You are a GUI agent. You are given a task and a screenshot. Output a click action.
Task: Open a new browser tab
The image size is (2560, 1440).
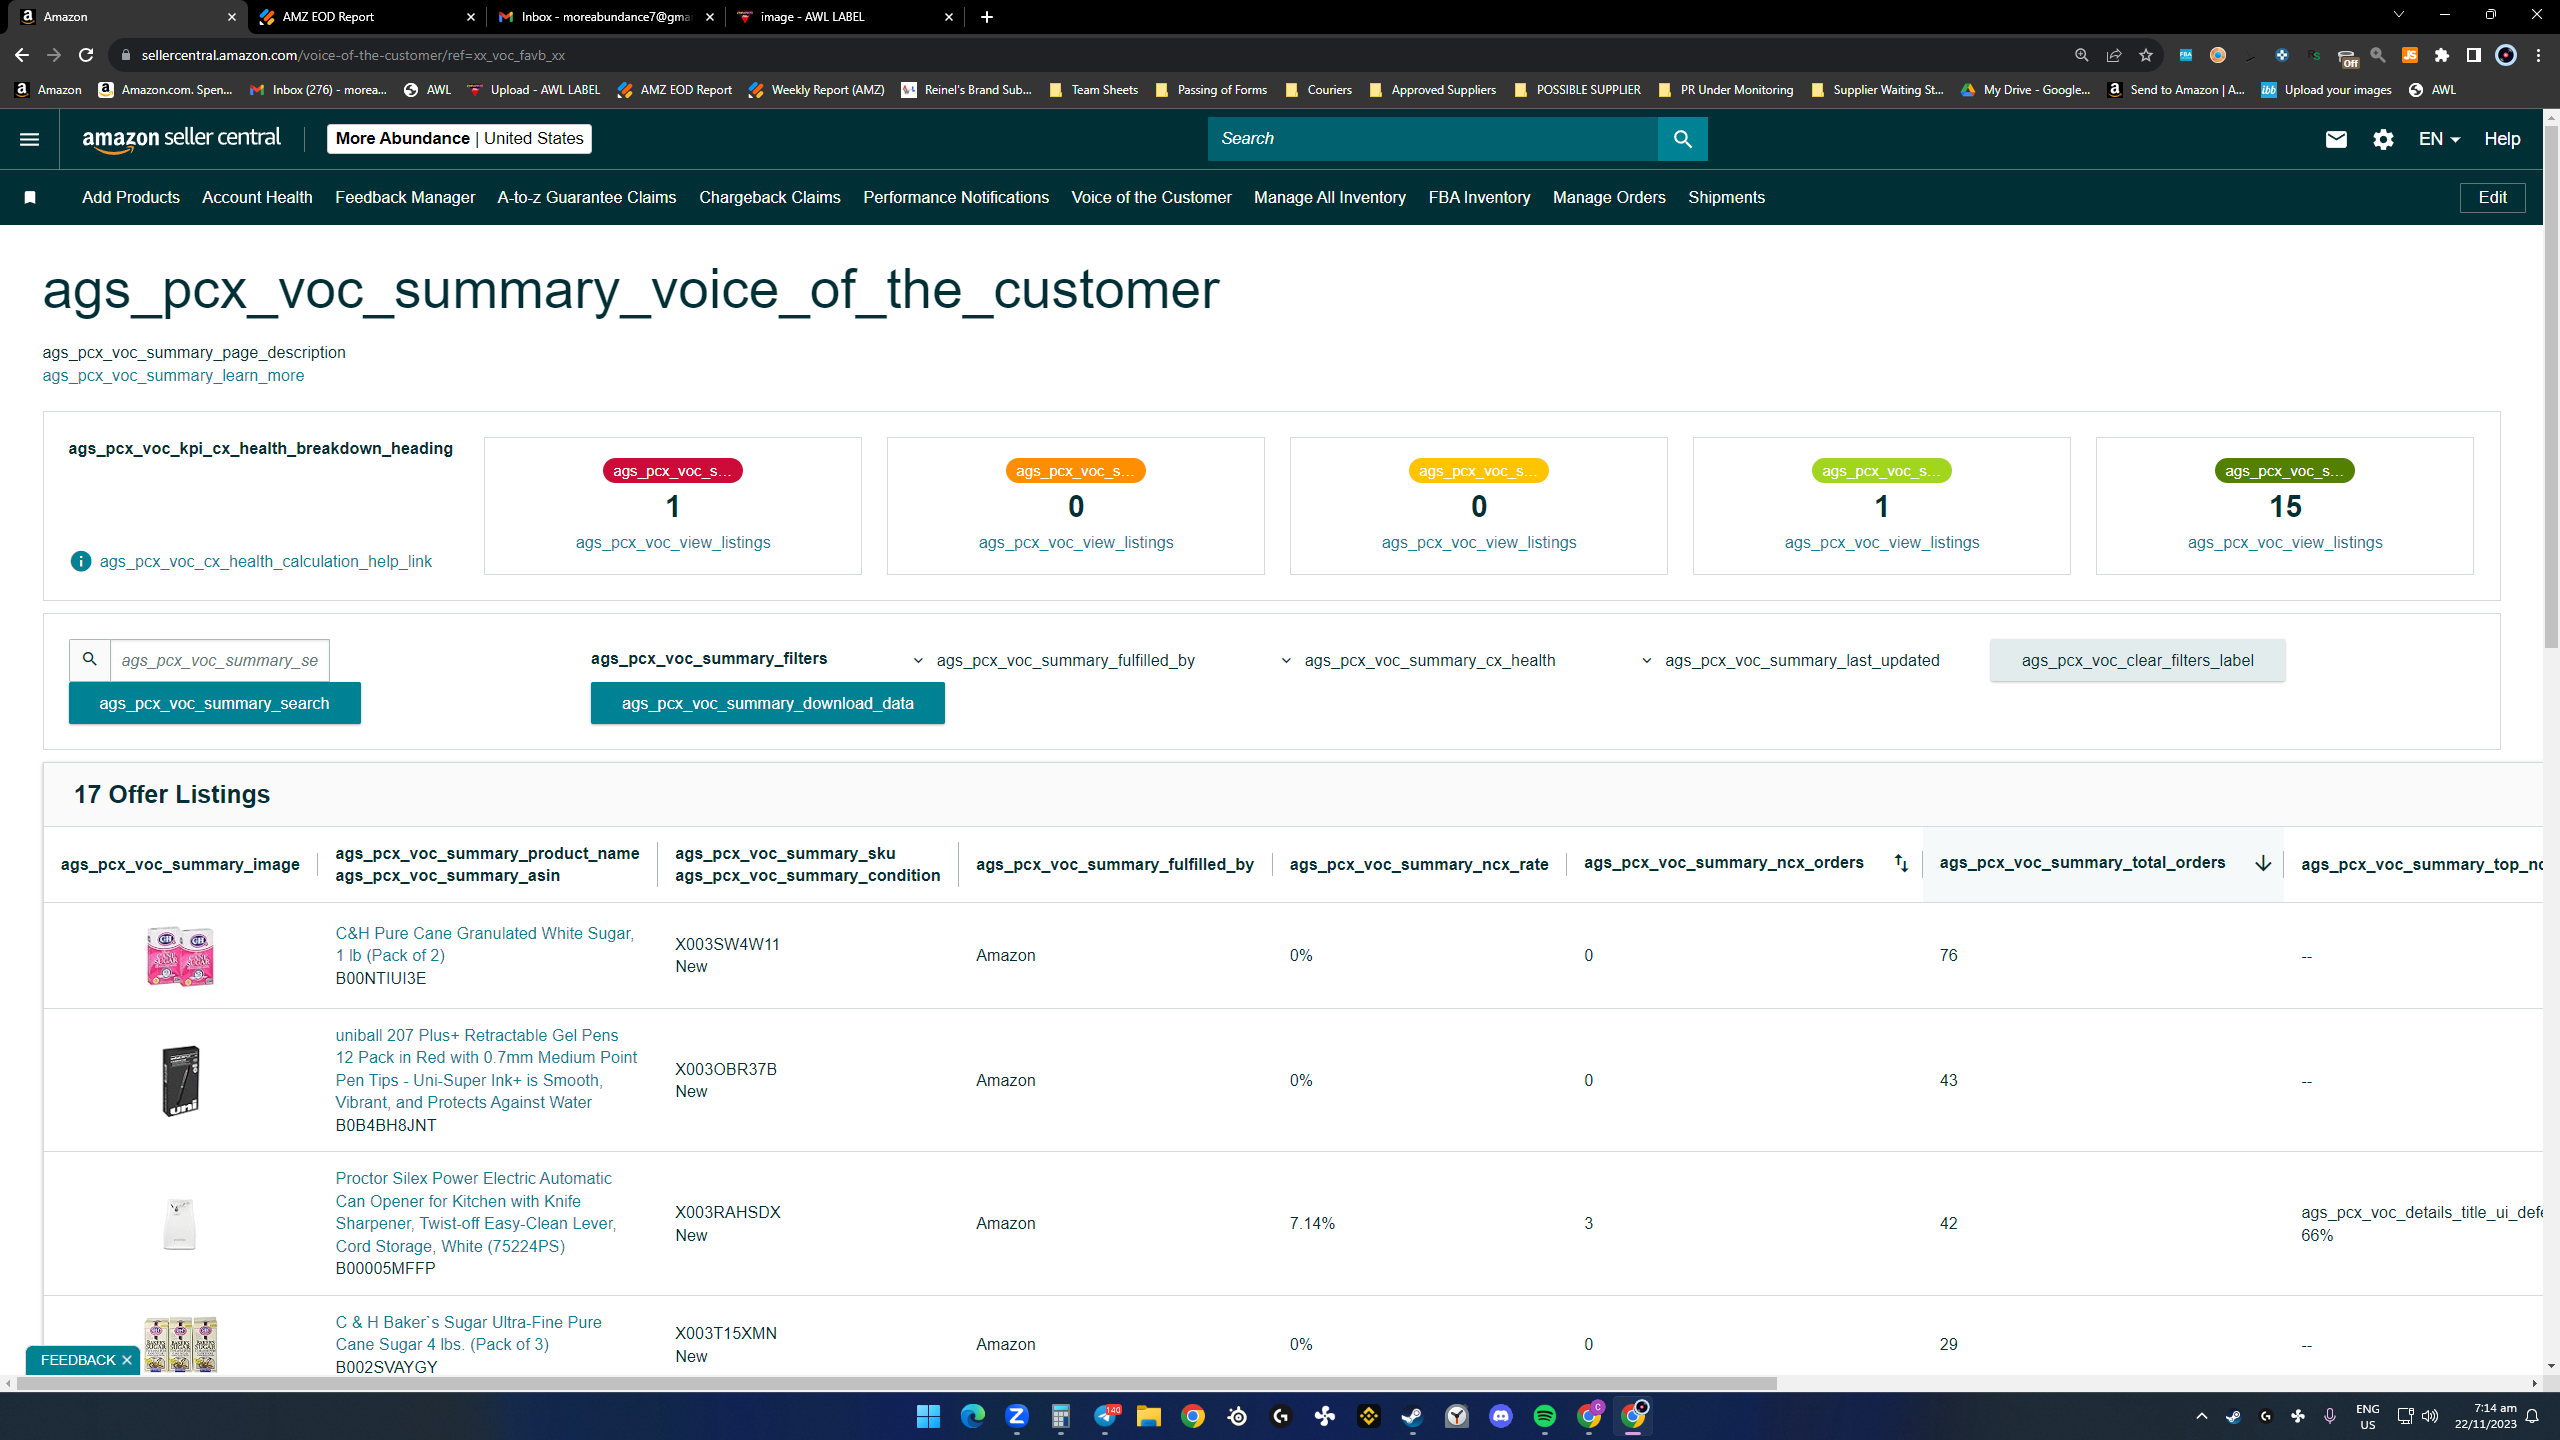[x=987, y=17]
